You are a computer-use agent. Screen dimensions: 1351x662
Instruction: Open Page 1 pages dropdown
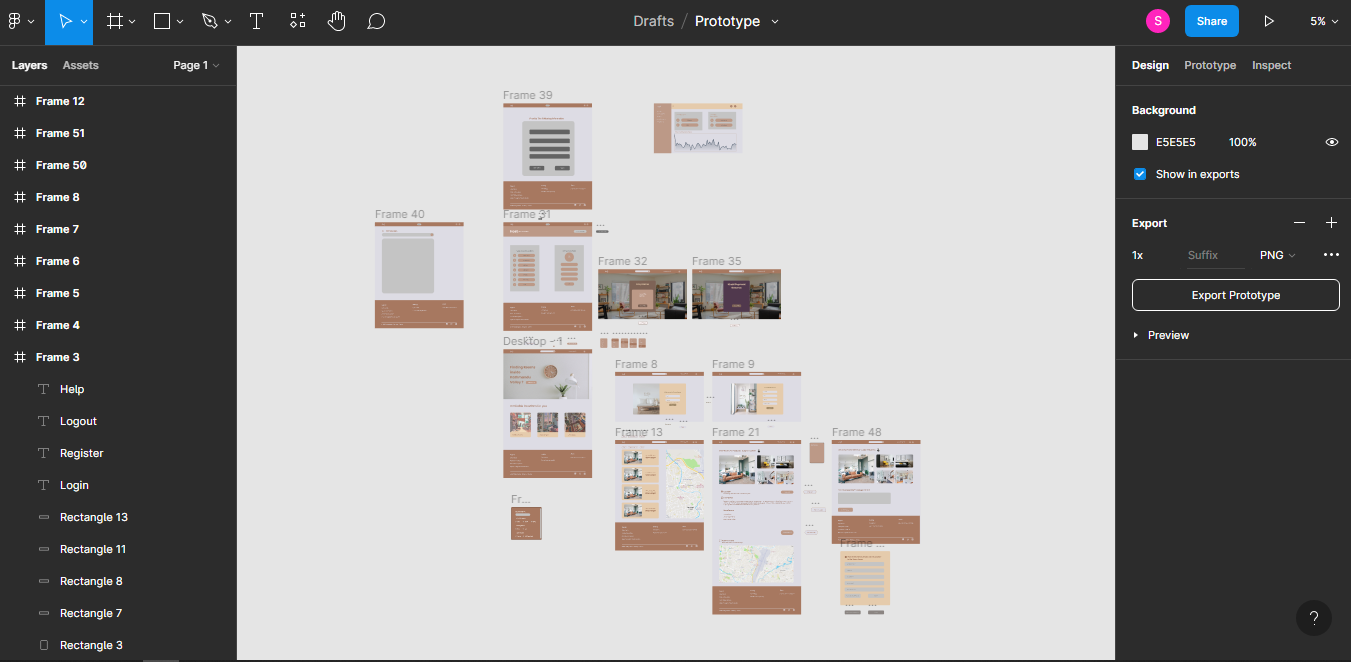coord(196,65)
